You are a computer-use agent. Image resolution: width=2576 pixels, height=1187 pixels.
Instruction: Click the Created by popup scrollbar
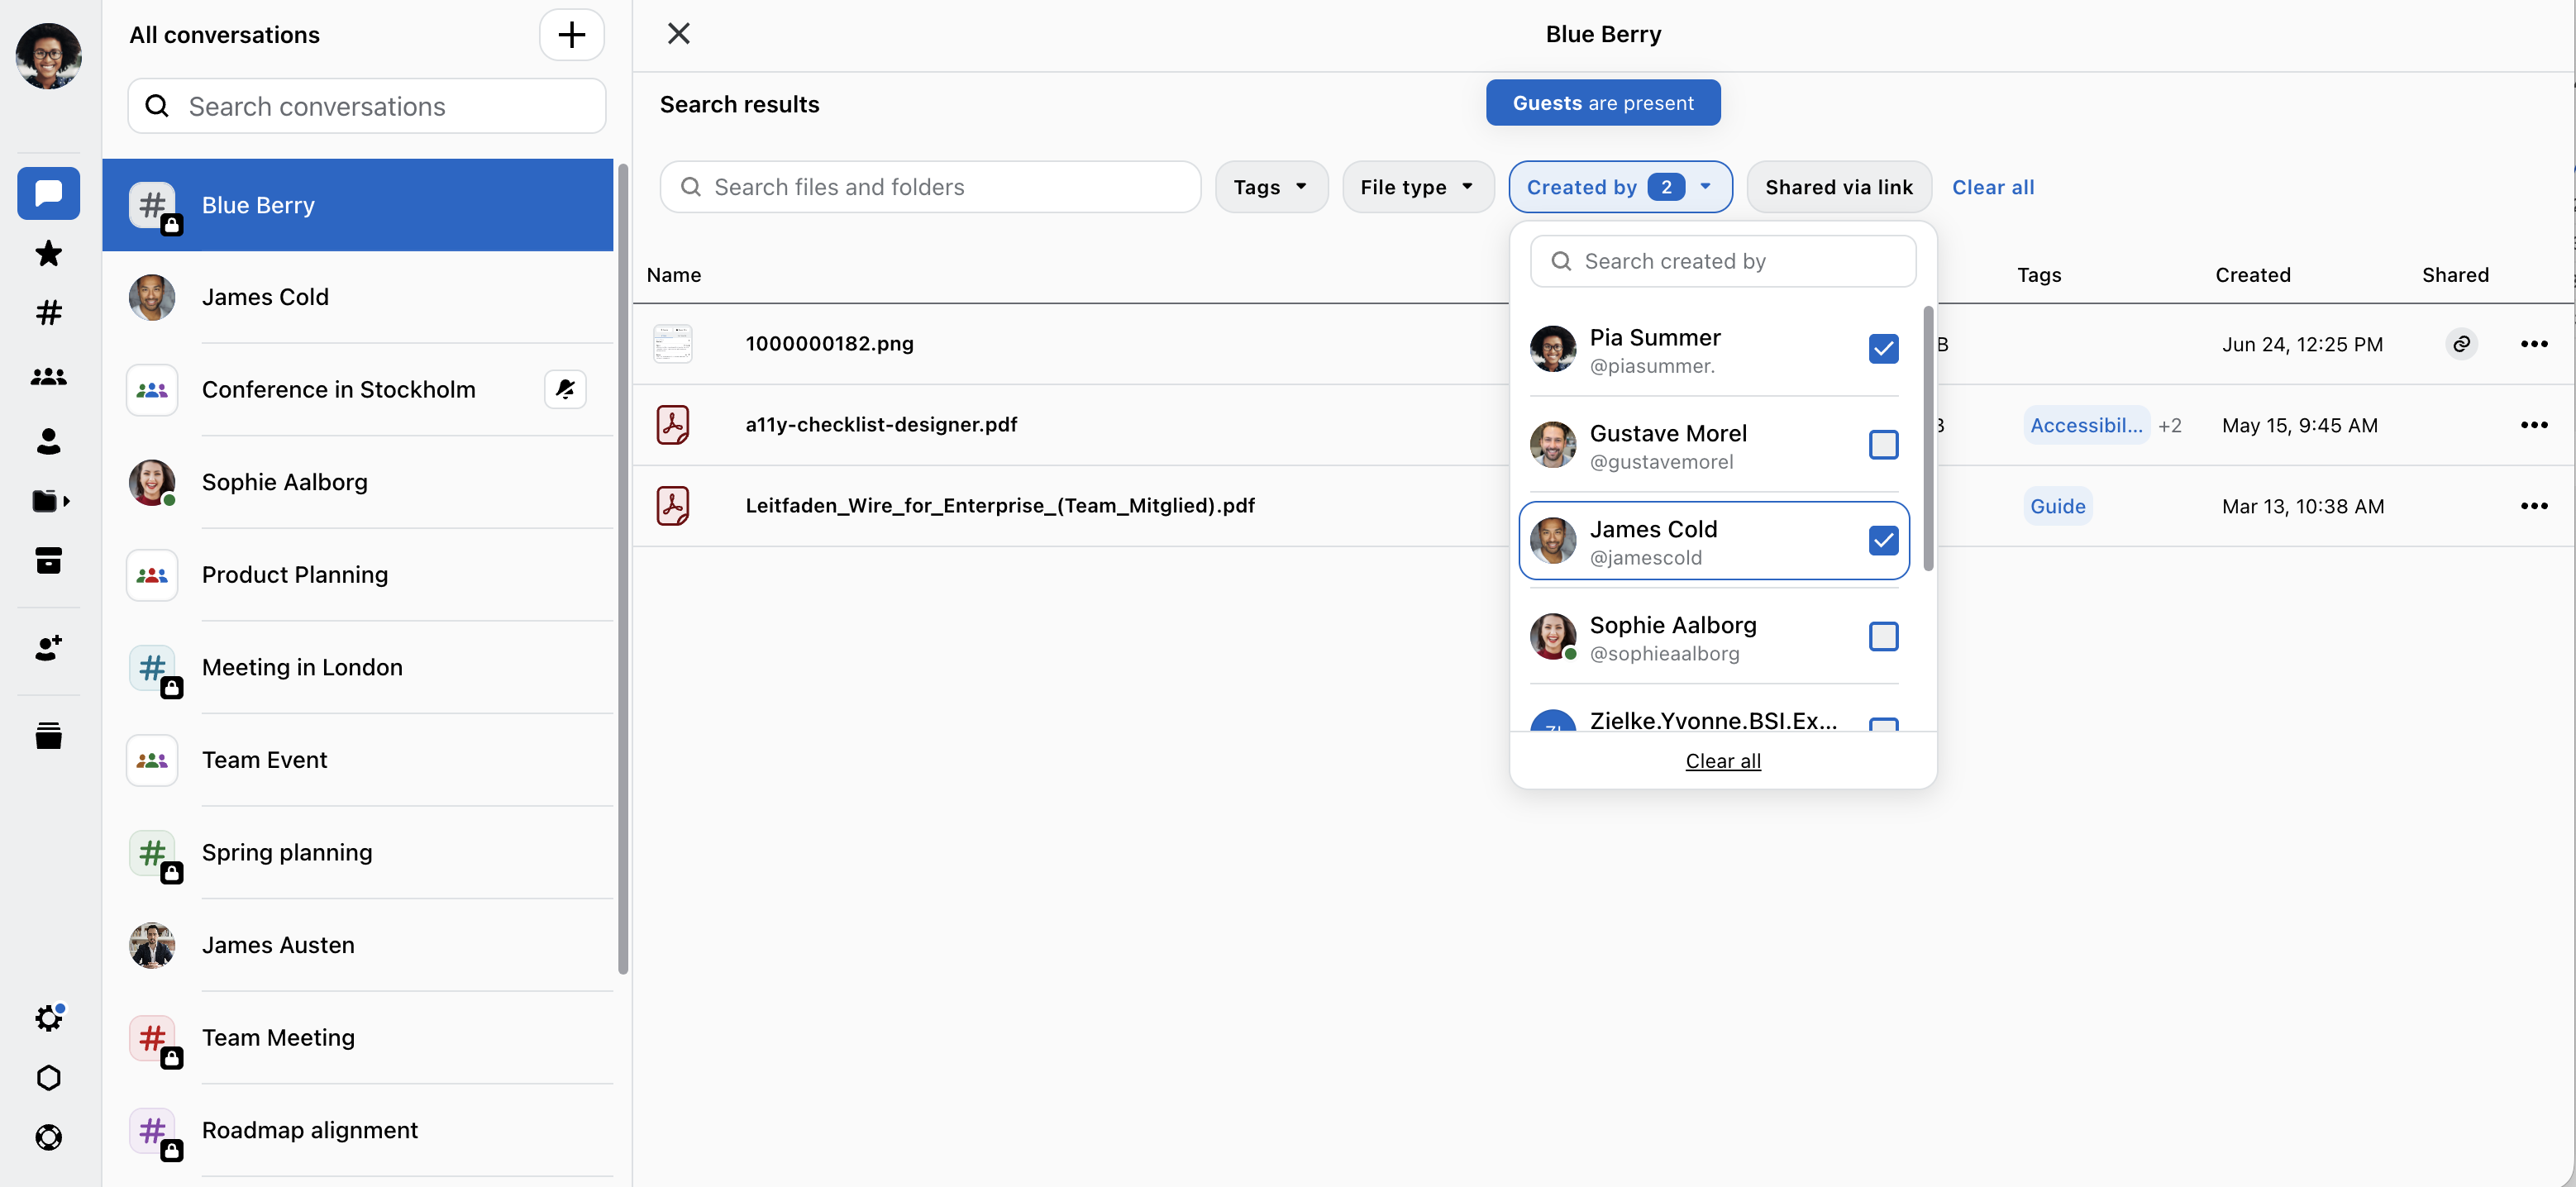(1928, 438)
